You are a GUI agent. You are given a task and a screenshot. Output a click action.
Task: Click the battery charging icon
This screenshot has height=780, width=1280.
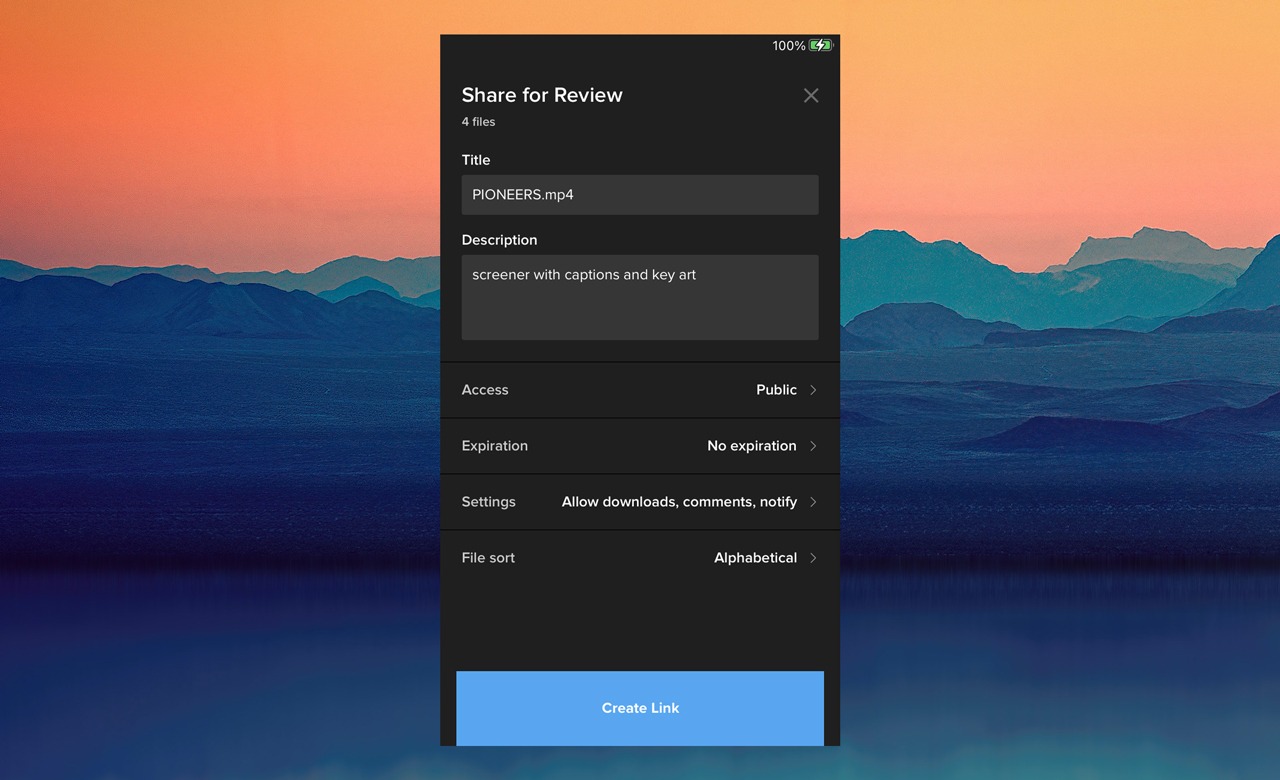[x=821, y=45]
